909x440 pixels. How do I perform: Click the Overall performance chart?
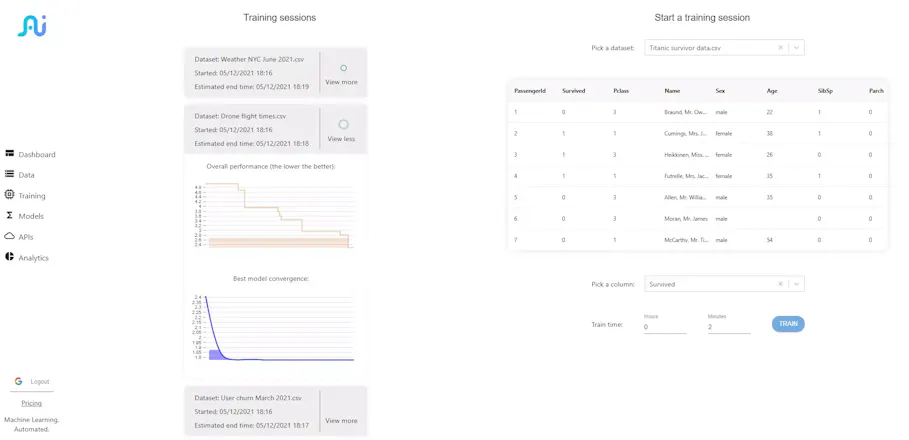point(276,215)
